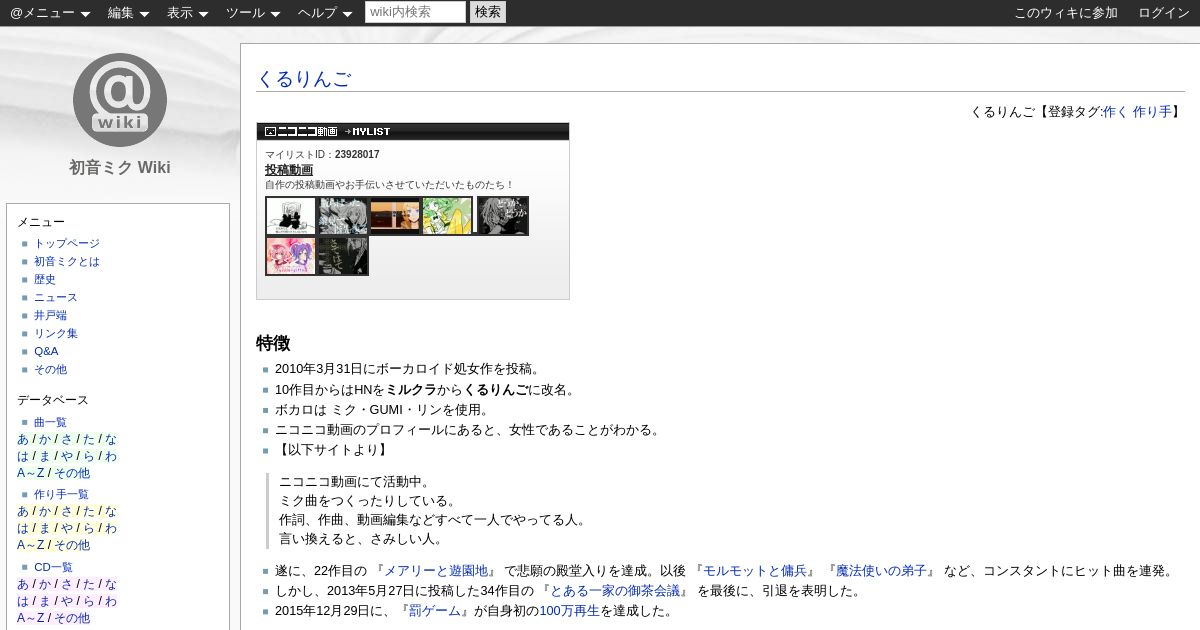Select A～Z index under 作り手一覧
The image size is (1200, 630).
pyautogui.click(x=31, y=545)
